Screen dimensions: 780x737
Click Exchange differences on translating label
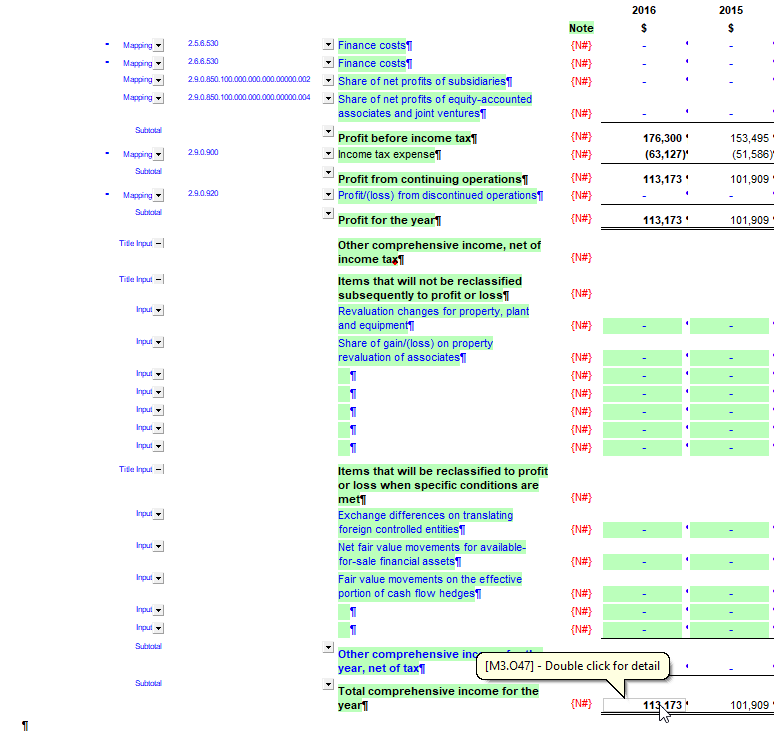coord(425,522)
